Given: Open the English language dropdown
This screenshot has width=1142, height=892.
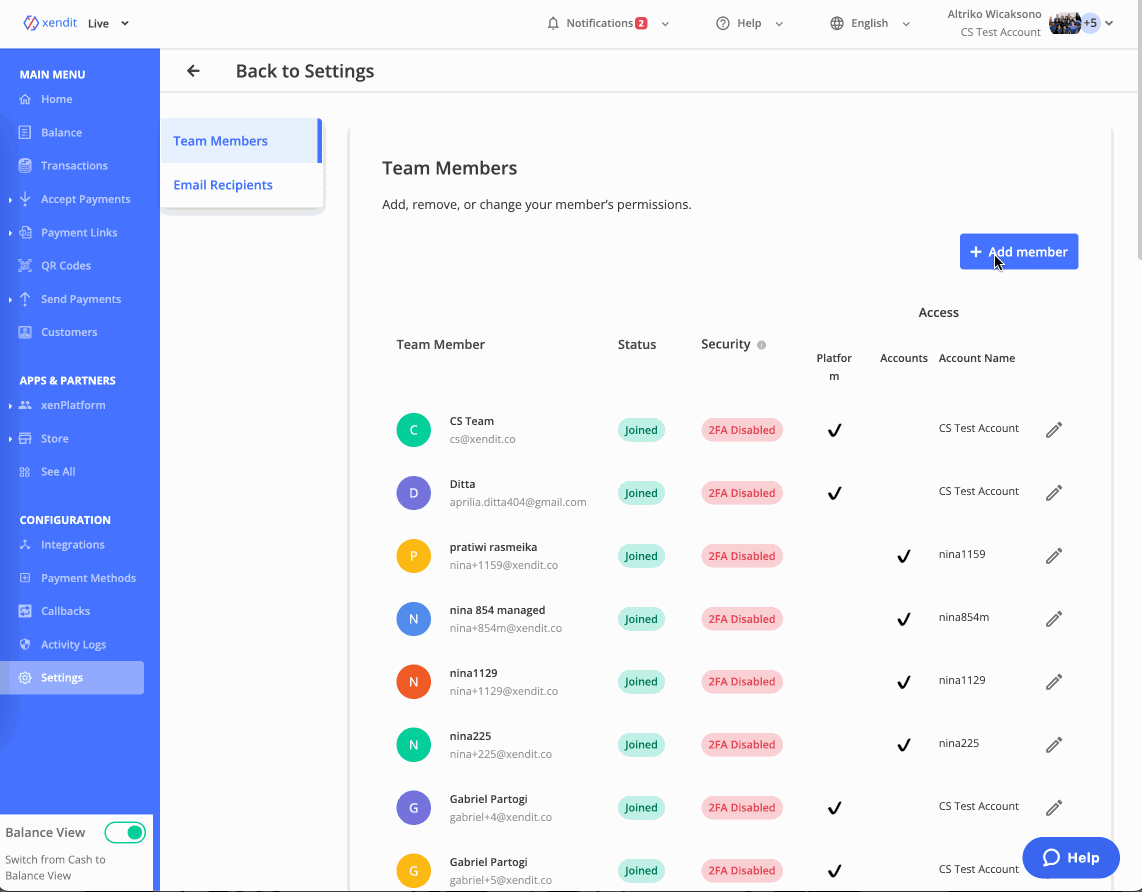Looking at the screenshot, I should tap(870, 22).
